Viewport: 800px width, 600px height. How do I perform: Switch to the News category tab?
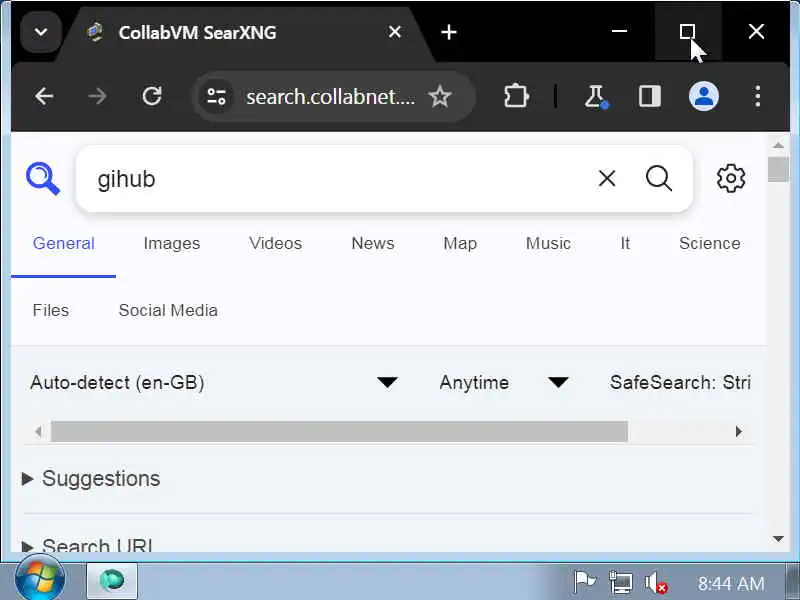[373, 243]
